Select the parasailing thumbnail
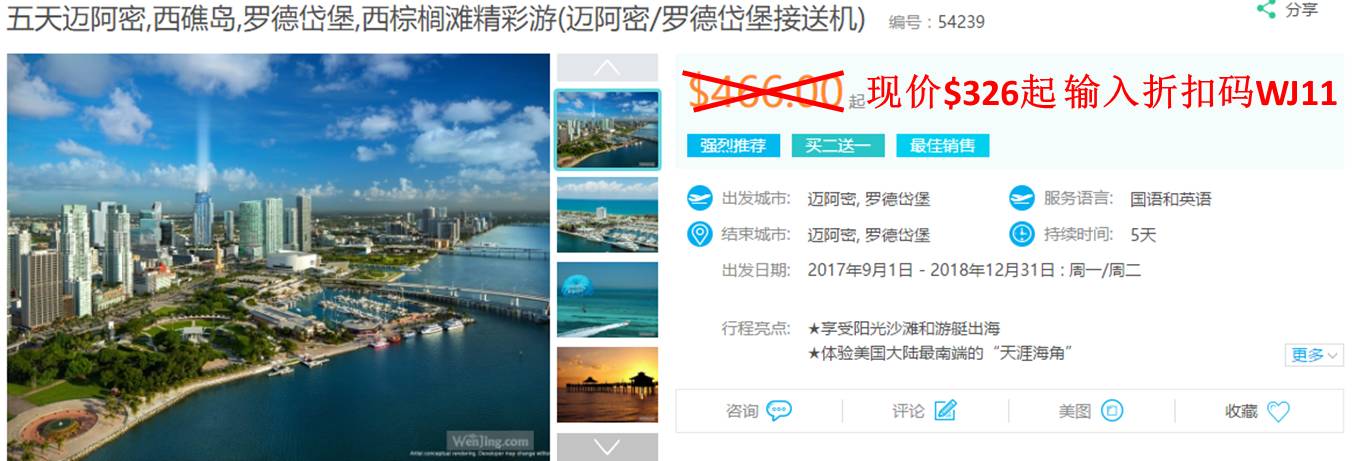Image resolution: width=1361 pixels, height=461 pixels. click(x=608, y=300)
